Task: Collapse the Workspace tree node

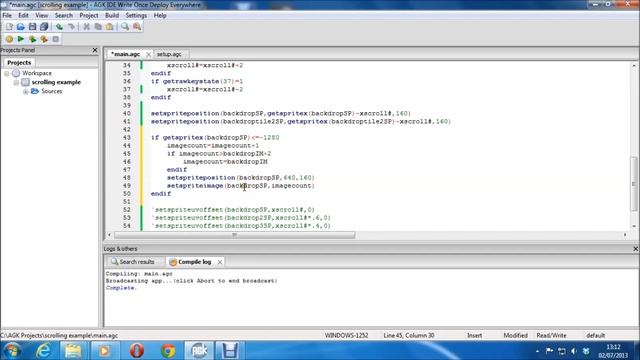Action: tap(7, 73)
